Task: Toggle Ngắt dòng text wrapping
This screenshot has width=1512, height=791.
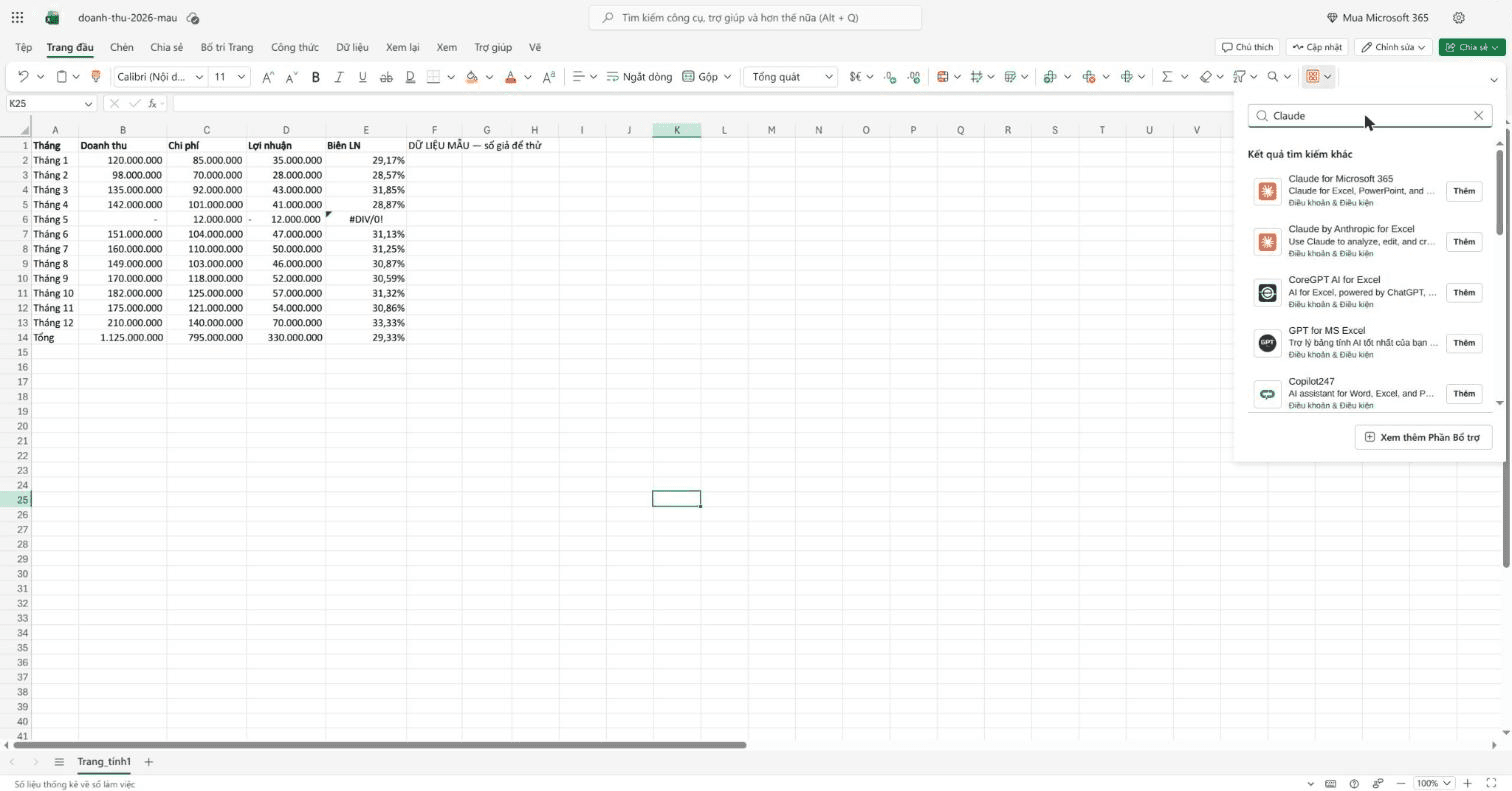Action: tap(639, 77)
